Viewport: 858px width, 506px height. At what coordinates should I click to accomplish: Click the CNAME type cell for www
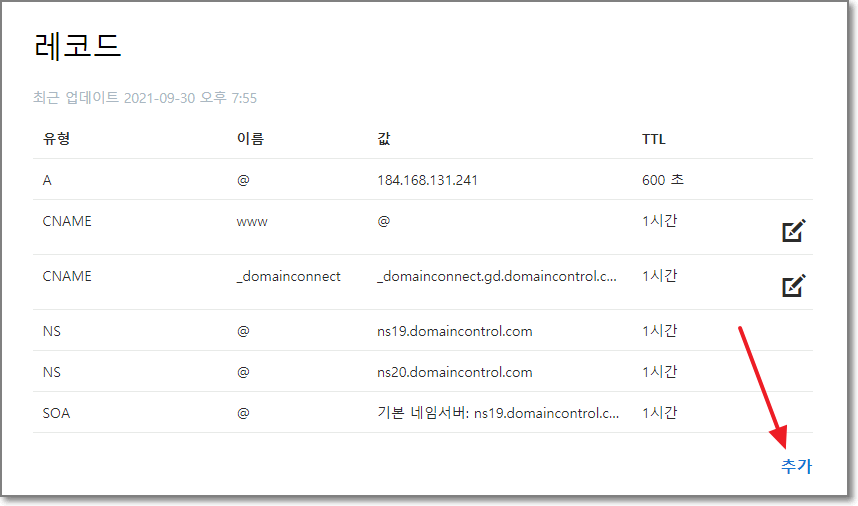[67, 221]
